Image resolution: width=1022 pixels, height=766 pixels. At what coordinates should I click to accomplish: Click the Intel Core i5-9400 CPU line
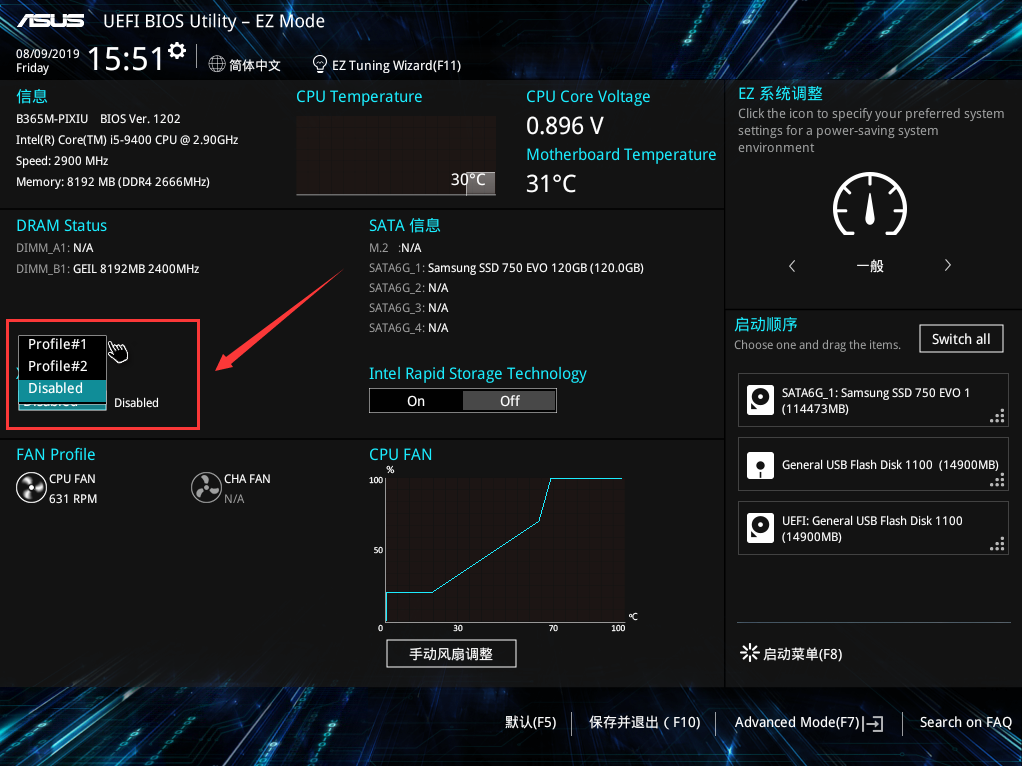pos(127,140)
